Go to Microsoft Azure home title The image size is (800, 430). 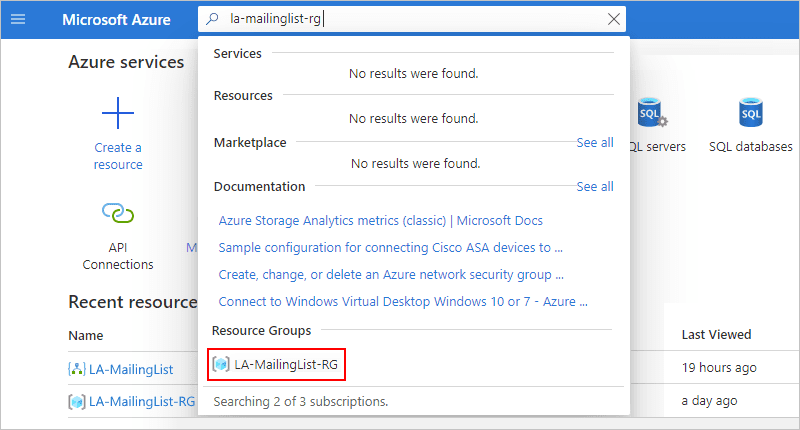click(x=116, y=19)
